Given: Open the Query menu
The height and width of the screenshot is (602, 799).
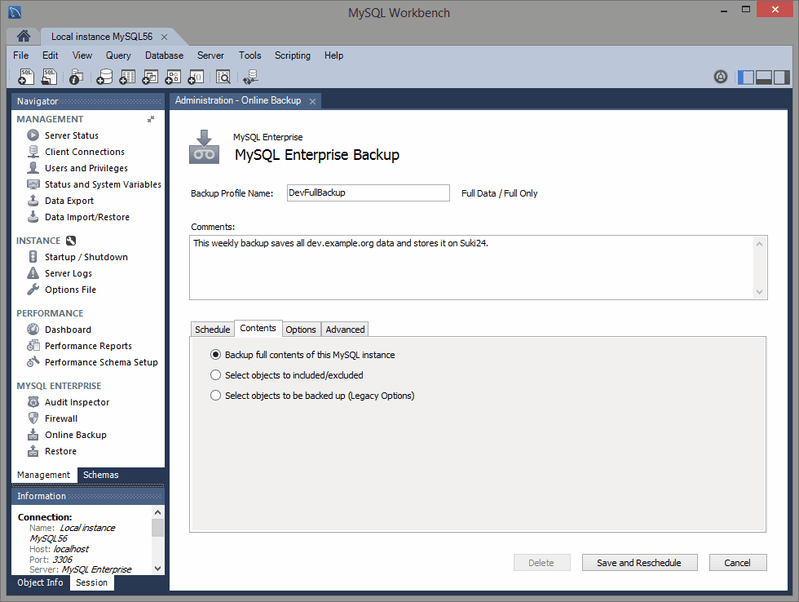Looking at the screenshot, I should (118, 55).
